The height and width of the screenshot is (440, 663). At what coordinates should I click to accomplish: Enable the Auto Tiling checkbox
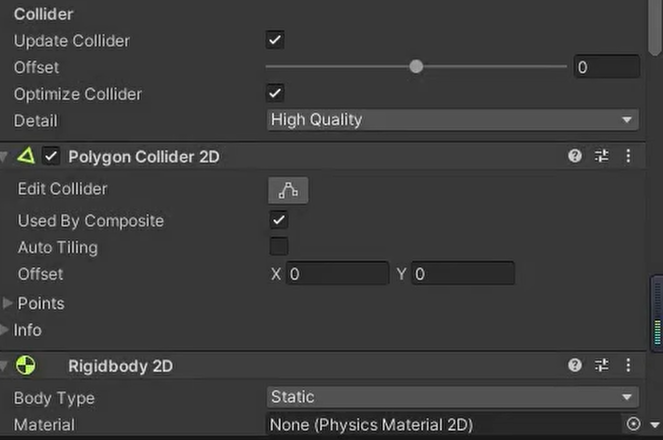pos(279,247)
